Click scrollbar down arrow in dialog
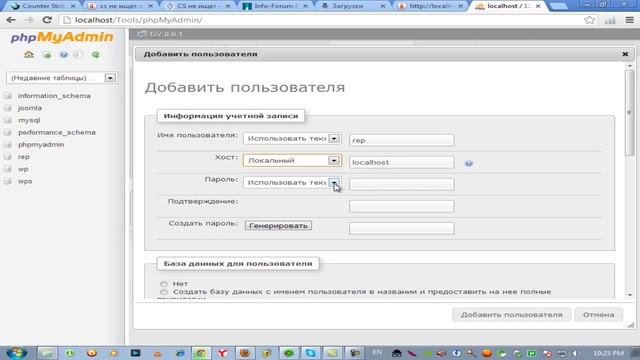Viewport: 640px width, 360px height. pyautogui.click(x=630, y=295)
